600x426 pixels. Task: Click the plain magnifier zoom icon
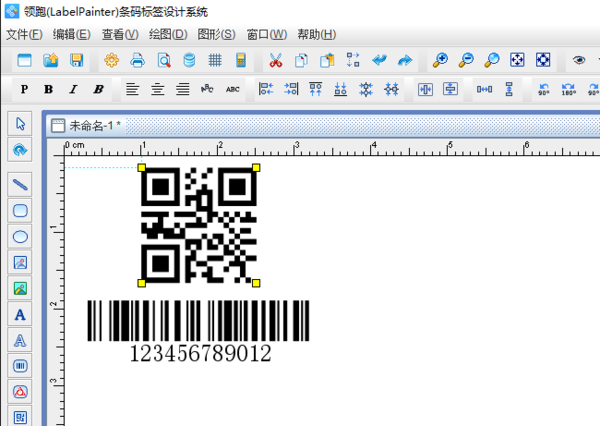[492, 60]
